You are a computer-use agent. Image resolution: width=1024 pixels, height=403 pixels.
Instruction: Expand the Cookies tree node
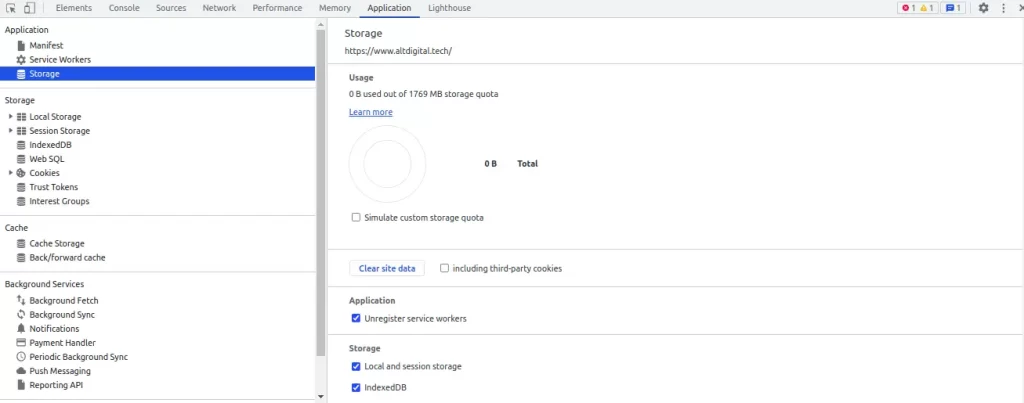pyautogui.click(x=10, y=173)
